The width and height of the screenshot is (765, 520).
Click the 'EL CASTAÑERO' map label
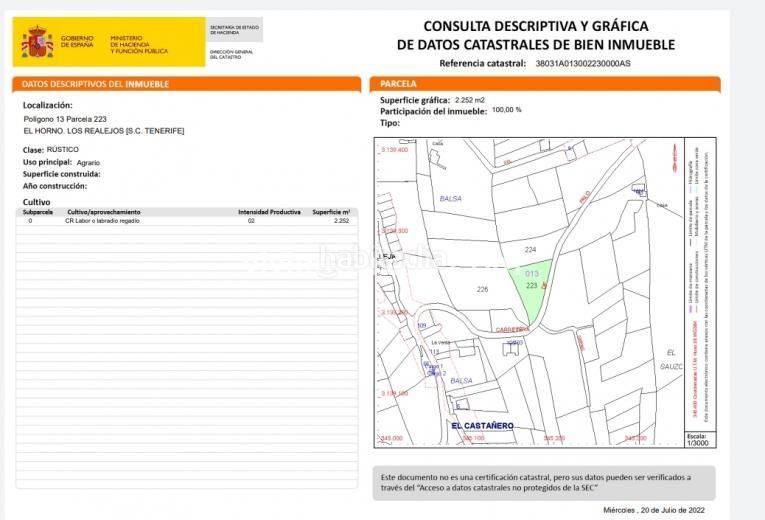[482, 426]
